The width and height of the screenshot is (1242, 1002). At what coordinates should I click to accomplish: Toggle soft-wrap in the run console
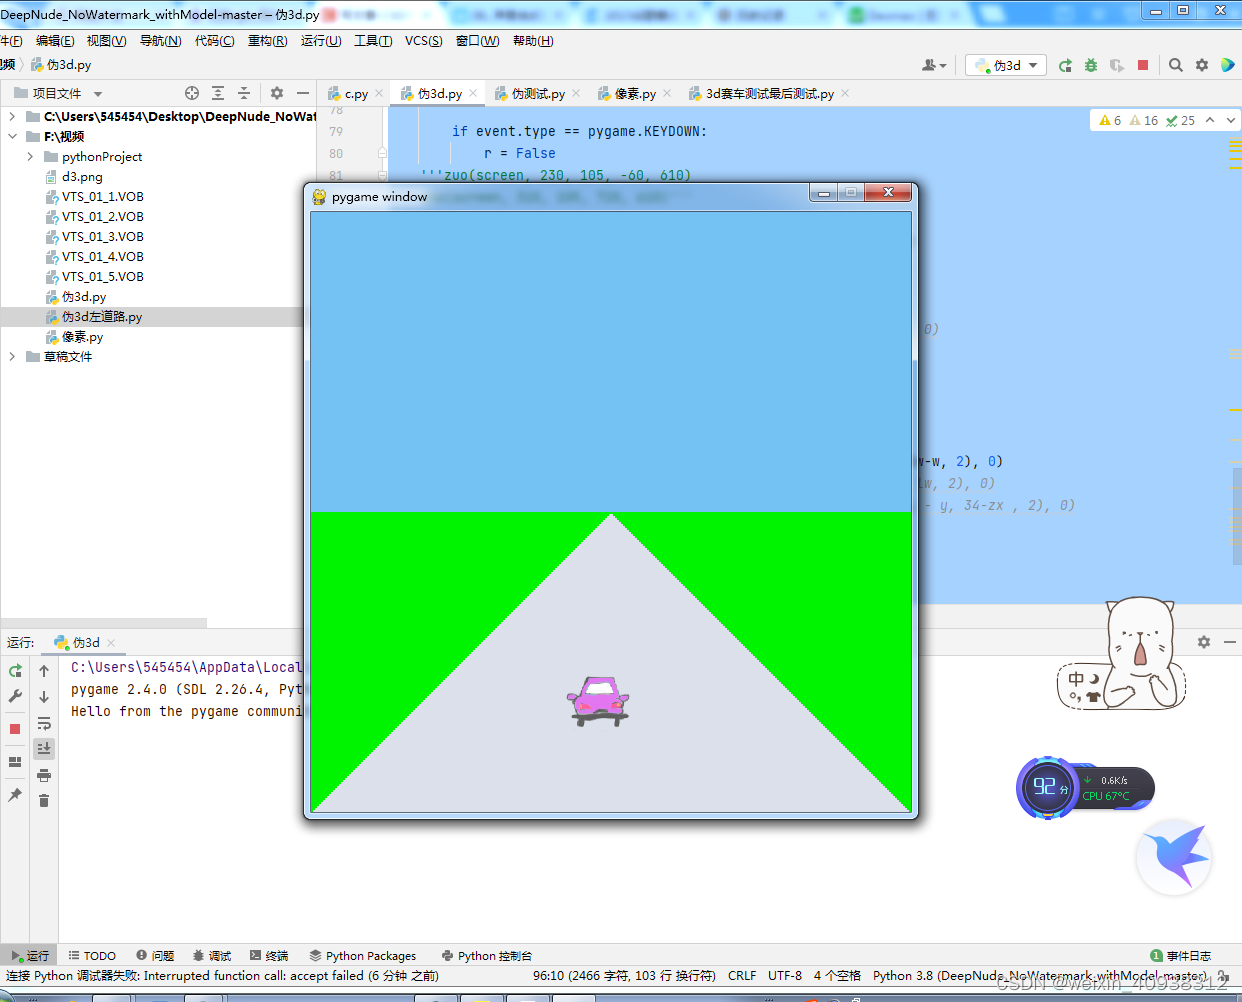44,723
